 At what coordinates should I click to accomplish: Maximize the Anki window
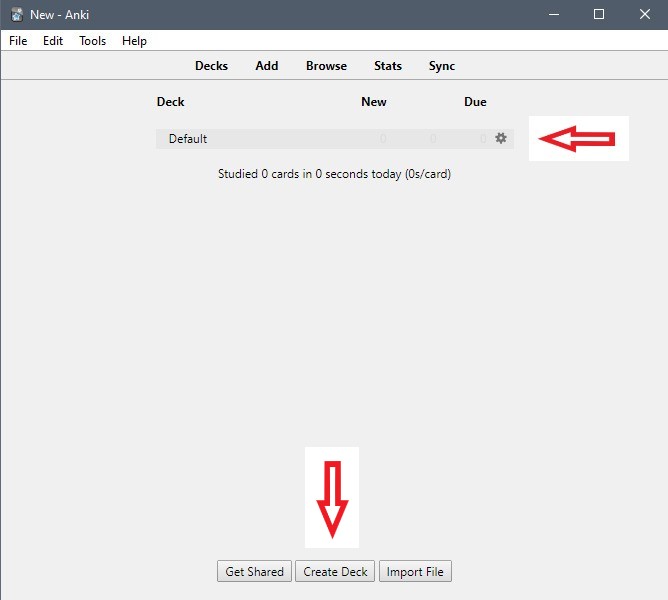coord(599,14)
